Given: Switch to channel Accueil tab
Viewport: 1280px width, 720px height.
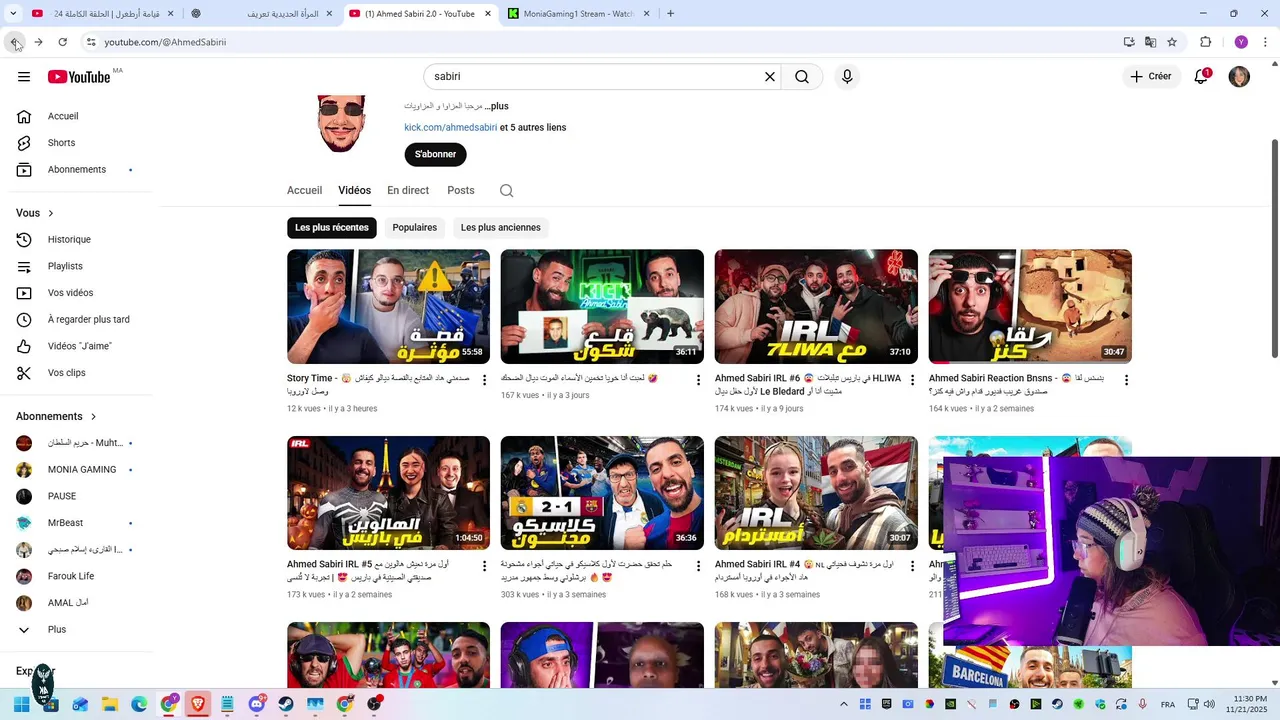Looking at the screenshot, I should click(304, 190).
